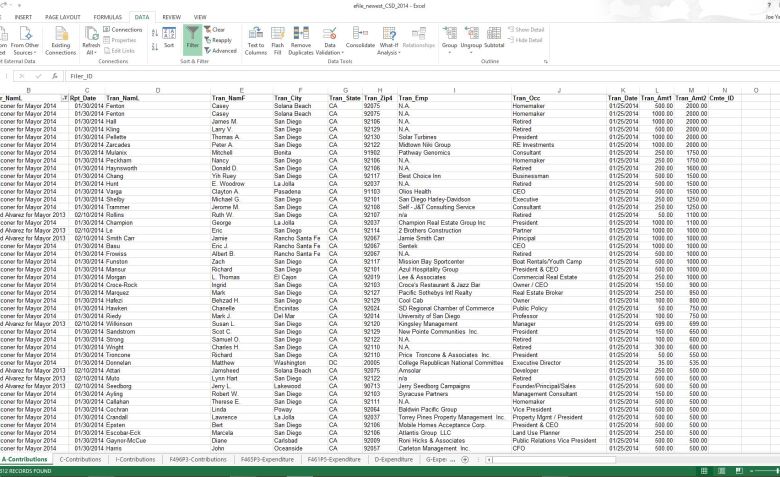Open What-If Analysis menu
Image resolution: width=780 pixels, height=477 pixels.
tap(389, 41)
